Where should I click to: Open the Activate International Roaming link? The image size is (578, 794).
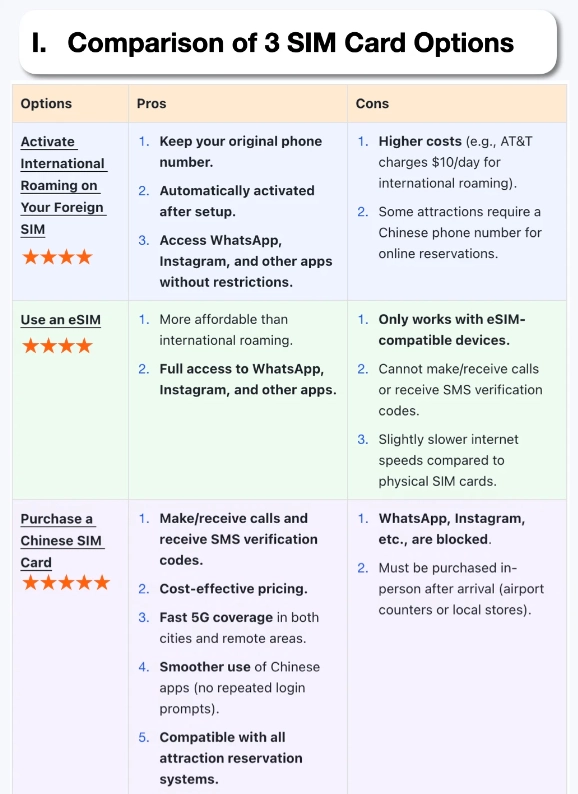pos(63,185)
